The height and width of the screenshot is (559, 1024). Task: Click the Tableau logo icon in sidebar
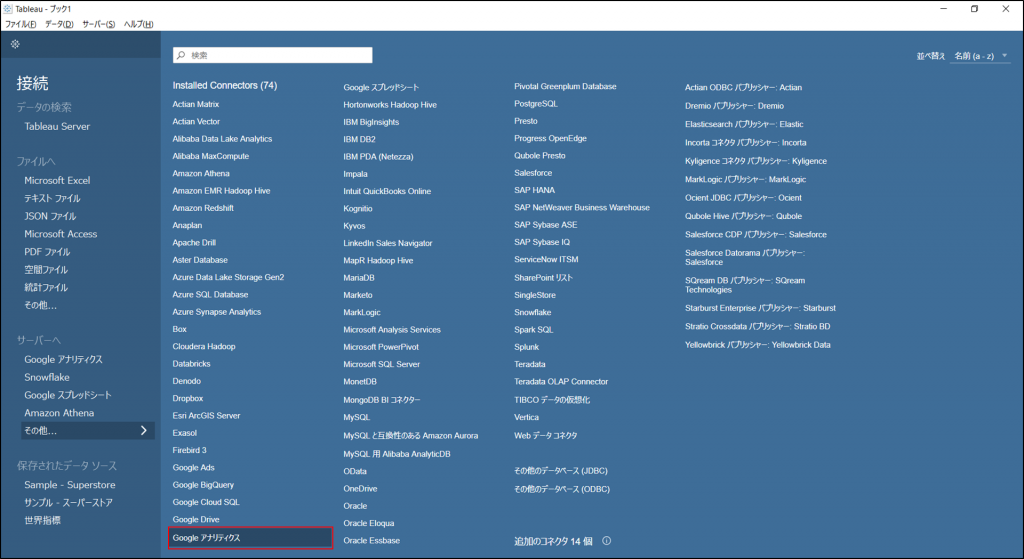(x=15, y=44)
